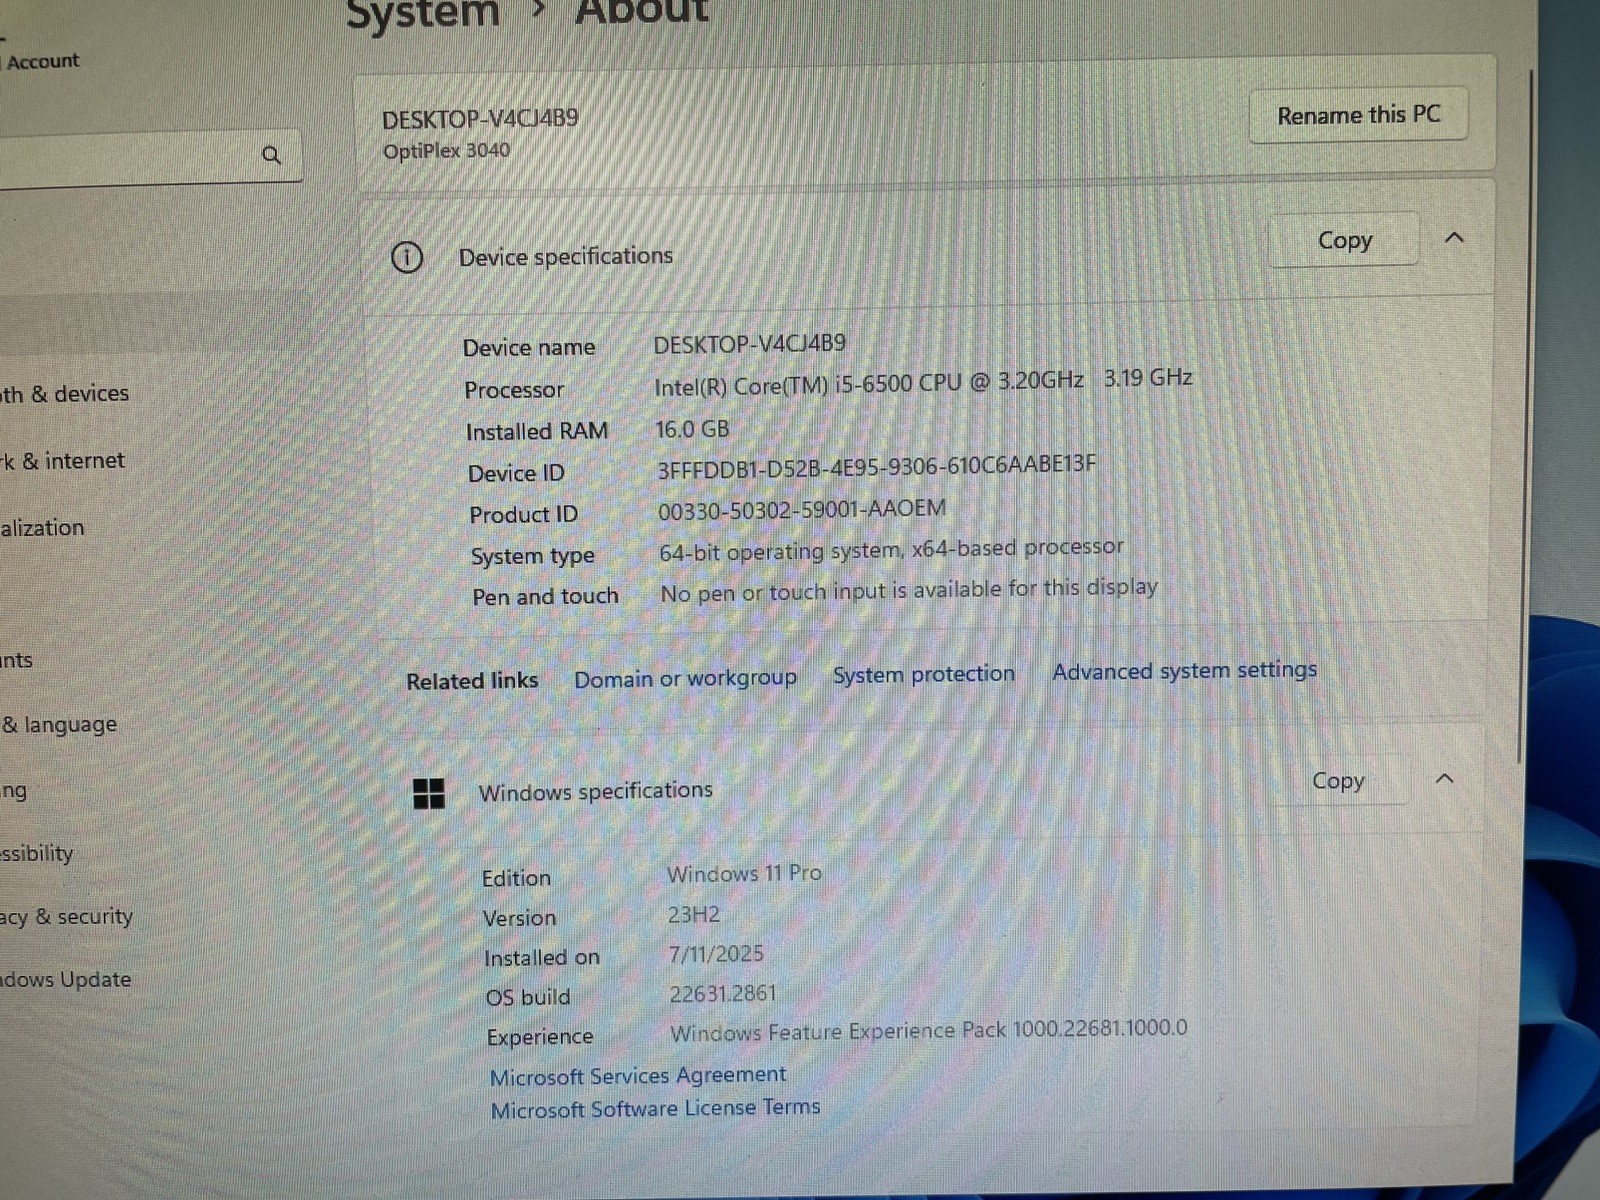Click the PC name DESKTOP-V4CJ4B9 in header card
The image size is (1600, 1200).
pyautogui.click(x=480, y=119)
